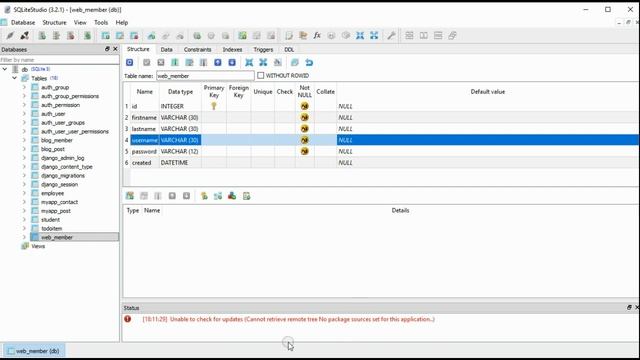Expand the auth_user table node
Image resolution: width=640 pixels, height=360 pixels.
(24, 114)
